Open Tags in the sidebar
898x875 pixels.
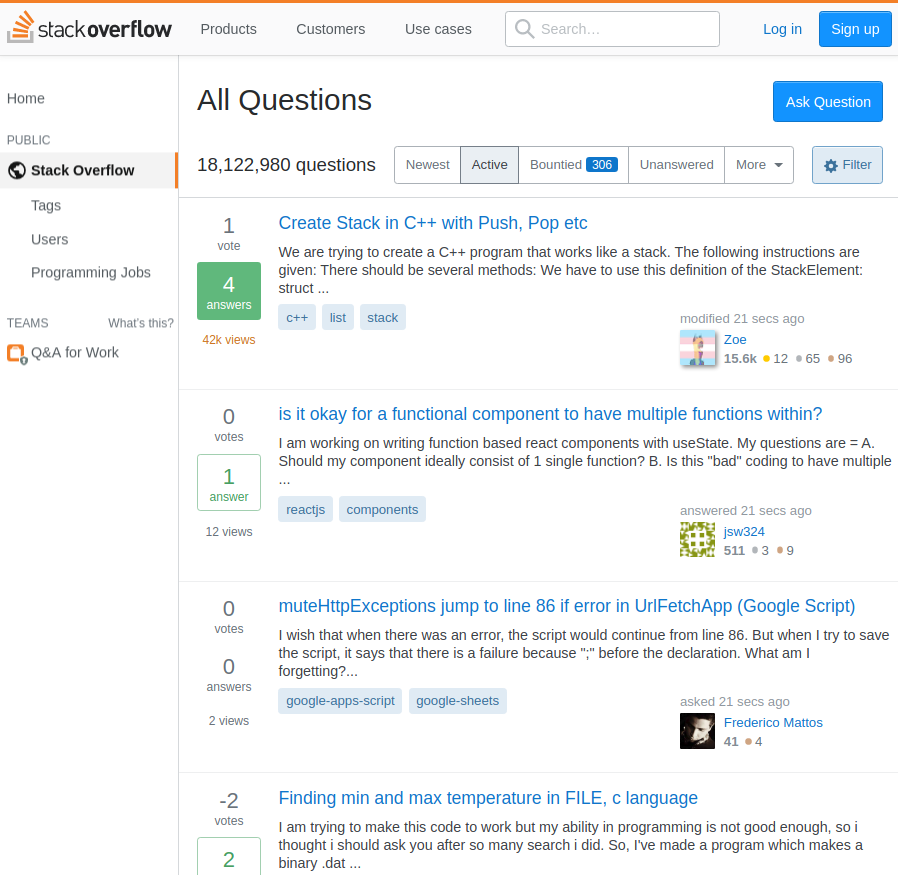click(46, 206)
